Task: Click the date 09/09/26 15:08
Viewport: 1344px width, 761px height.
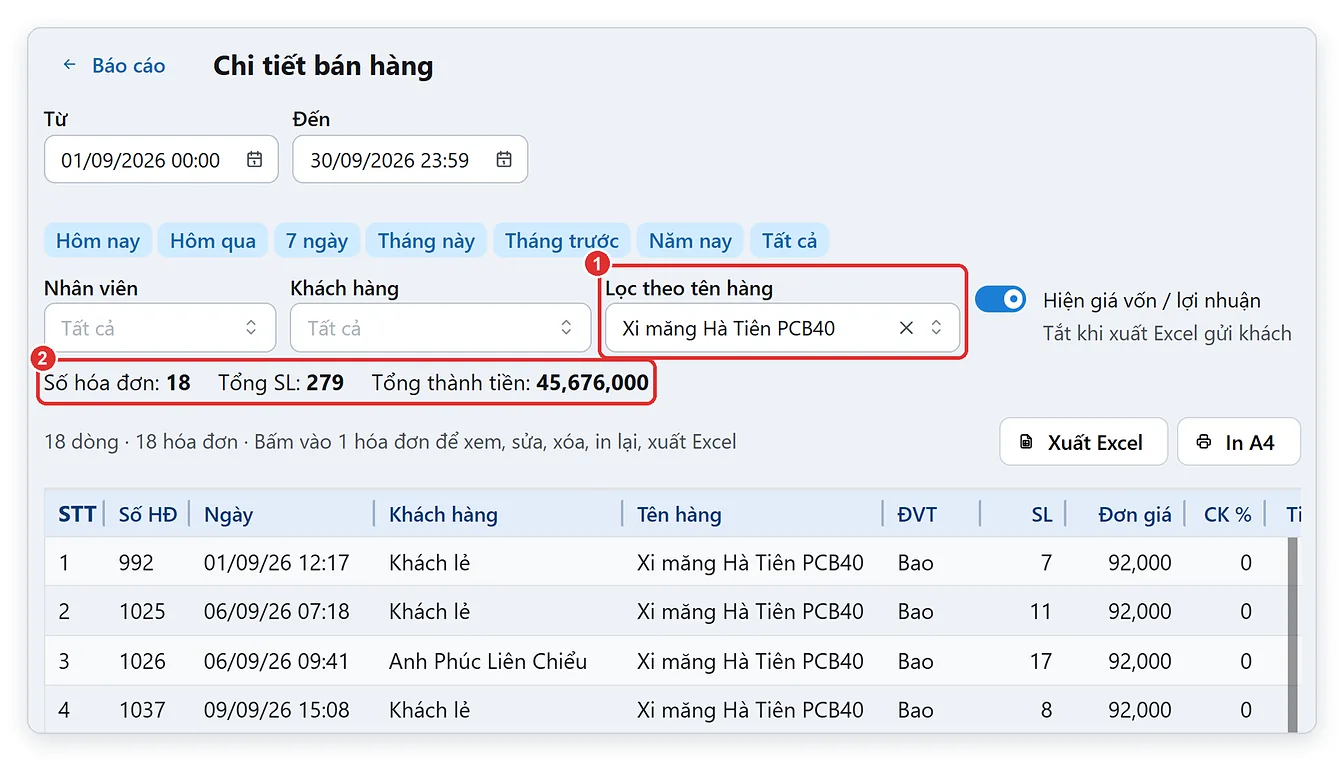Action: click(x=277, y=710)
